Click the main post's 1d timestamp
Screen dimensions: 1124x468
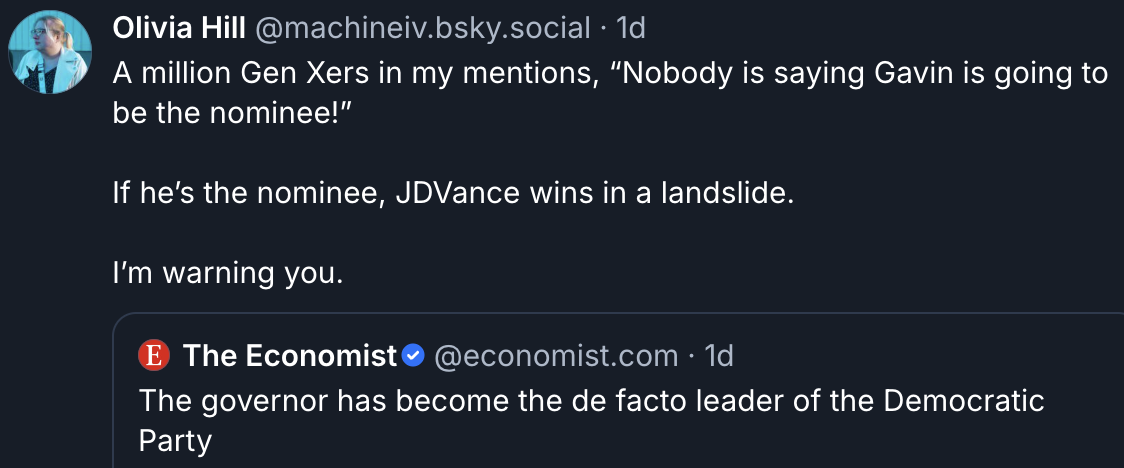tap(631, 29)
